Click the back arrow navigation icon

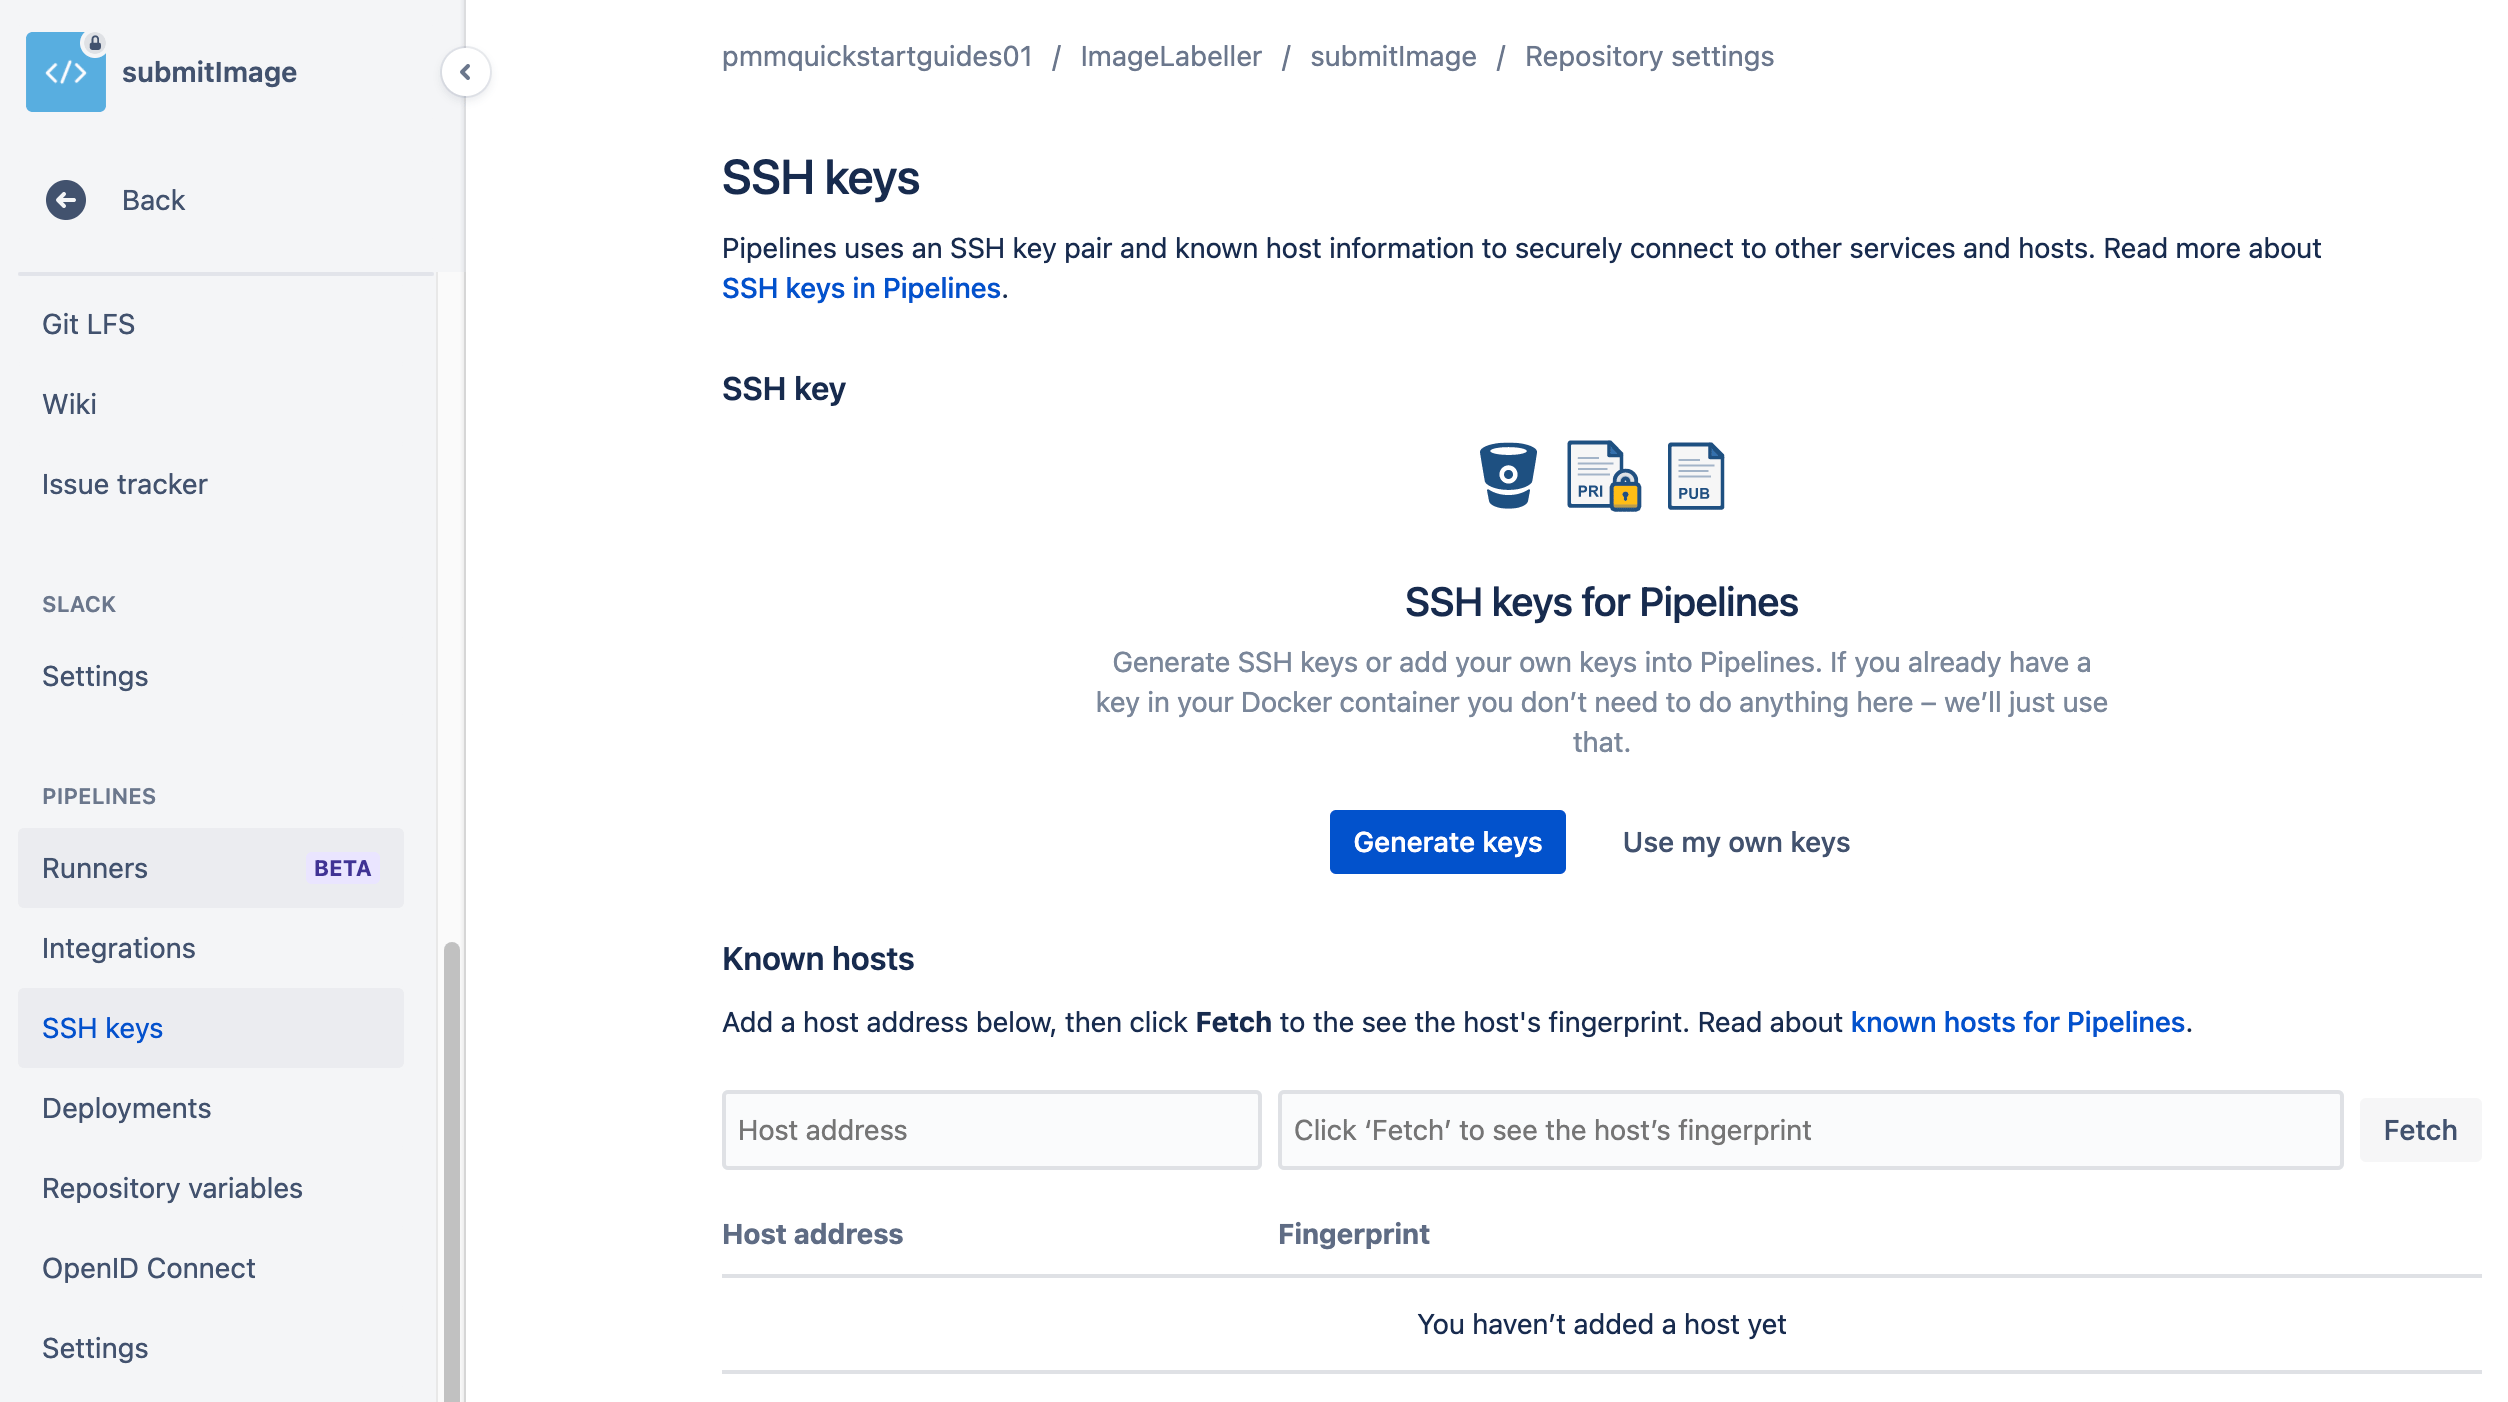point(65,198)
